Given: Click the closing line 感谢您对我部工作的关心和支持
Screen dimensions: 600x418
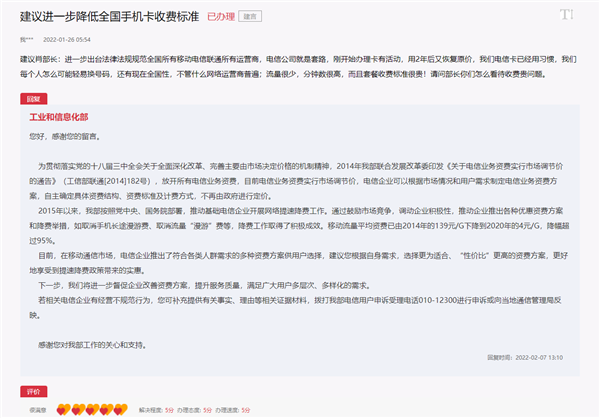Looking at the screenshot, I should (x=92, y=345).
